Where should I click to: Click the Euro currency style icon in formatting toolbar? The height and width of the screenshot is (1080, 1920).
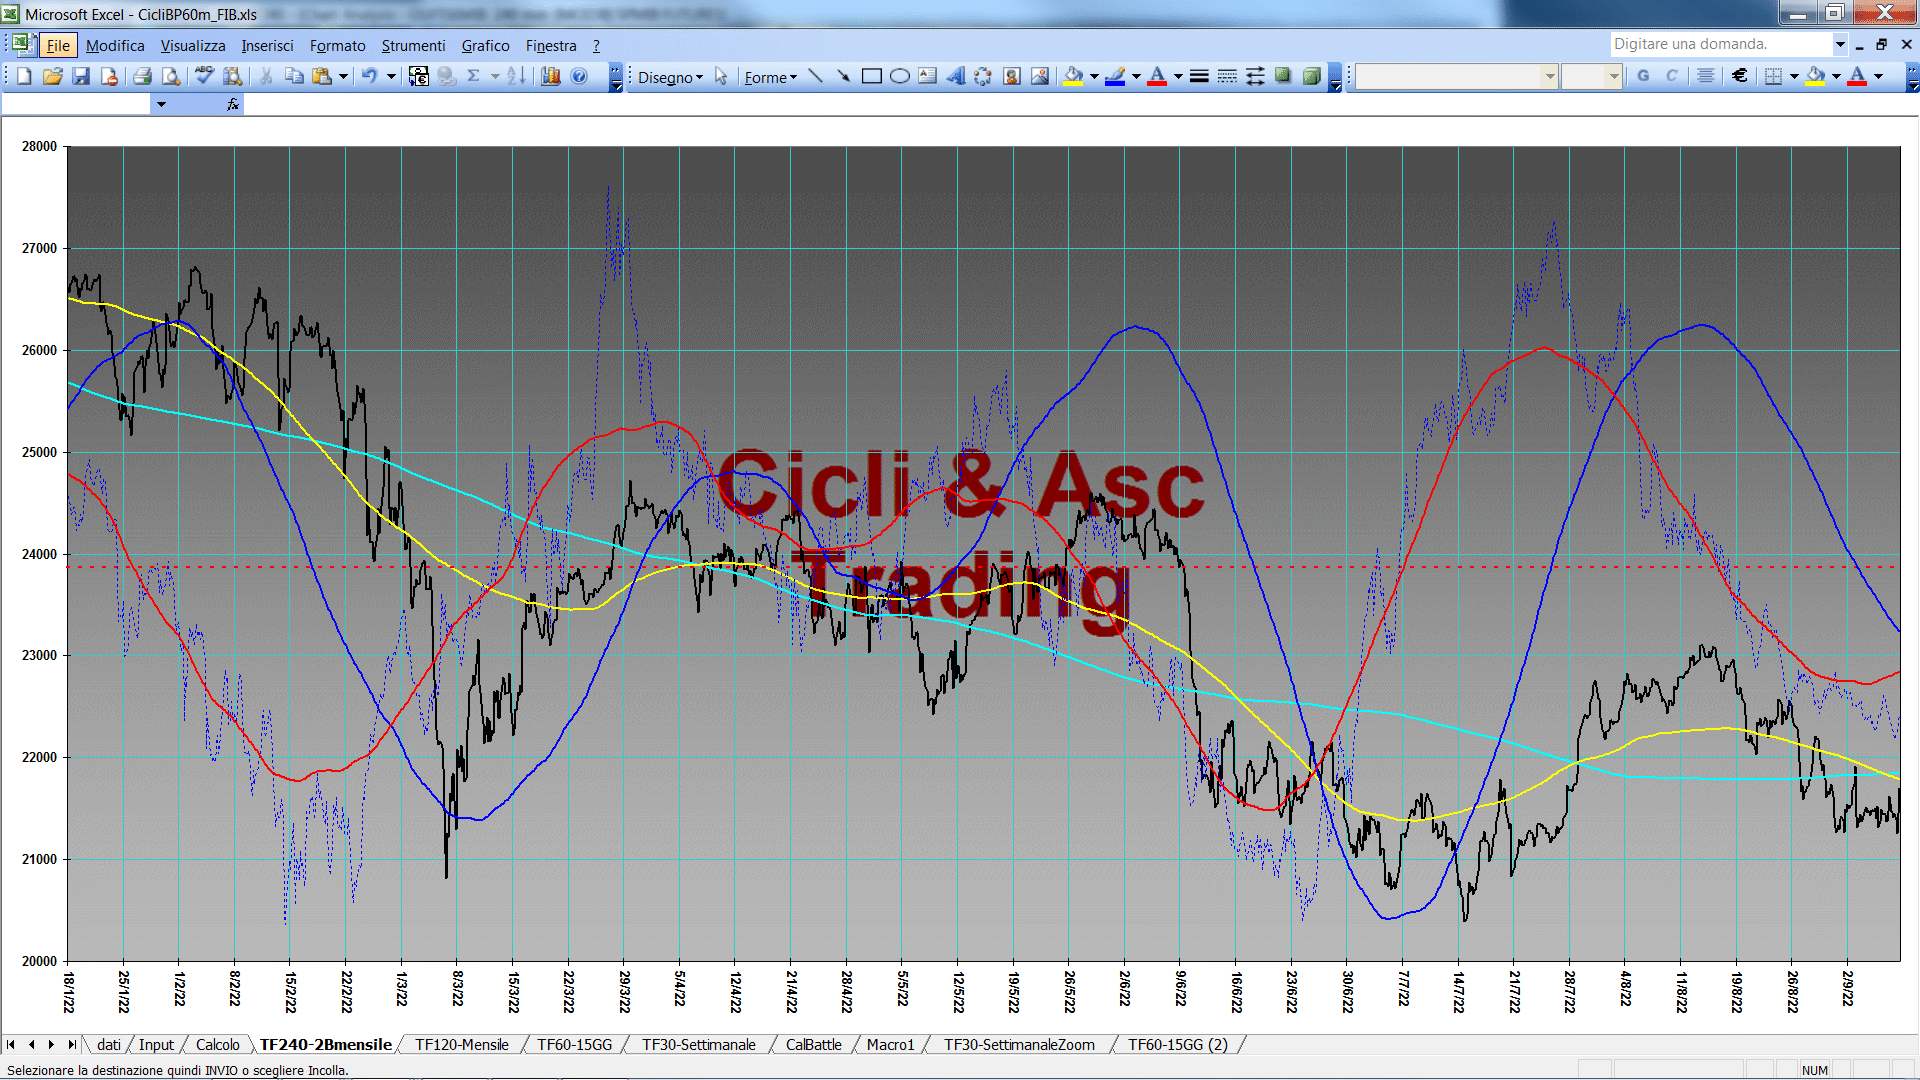click(x=1740, y=76)
